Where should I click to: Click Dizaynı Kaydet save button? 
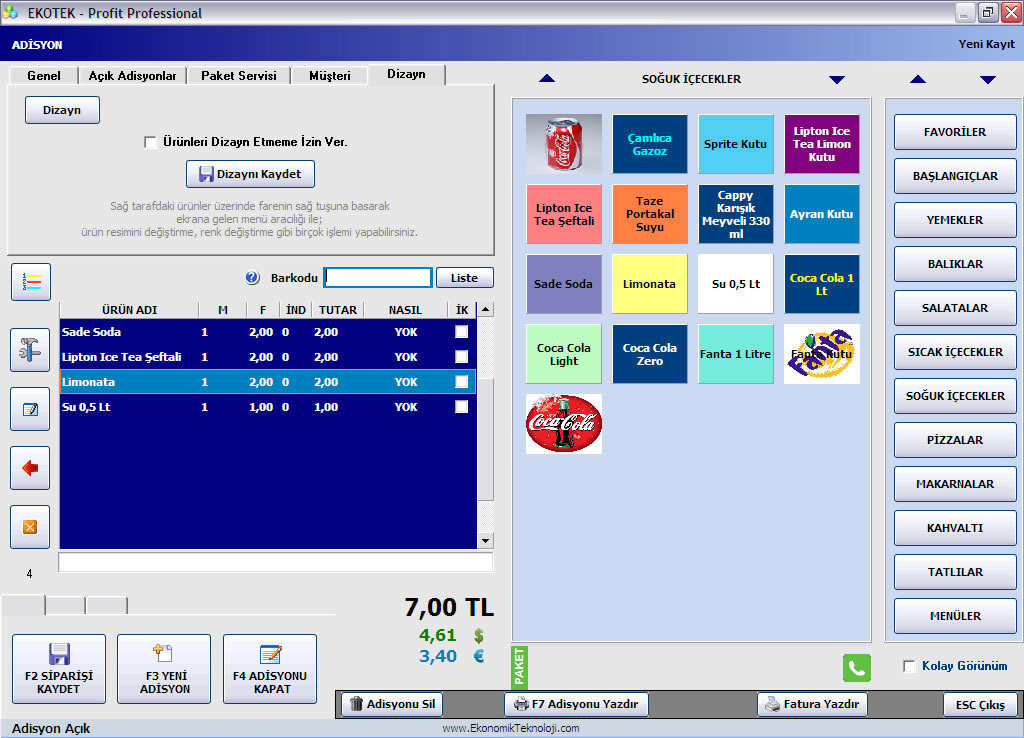250,174
